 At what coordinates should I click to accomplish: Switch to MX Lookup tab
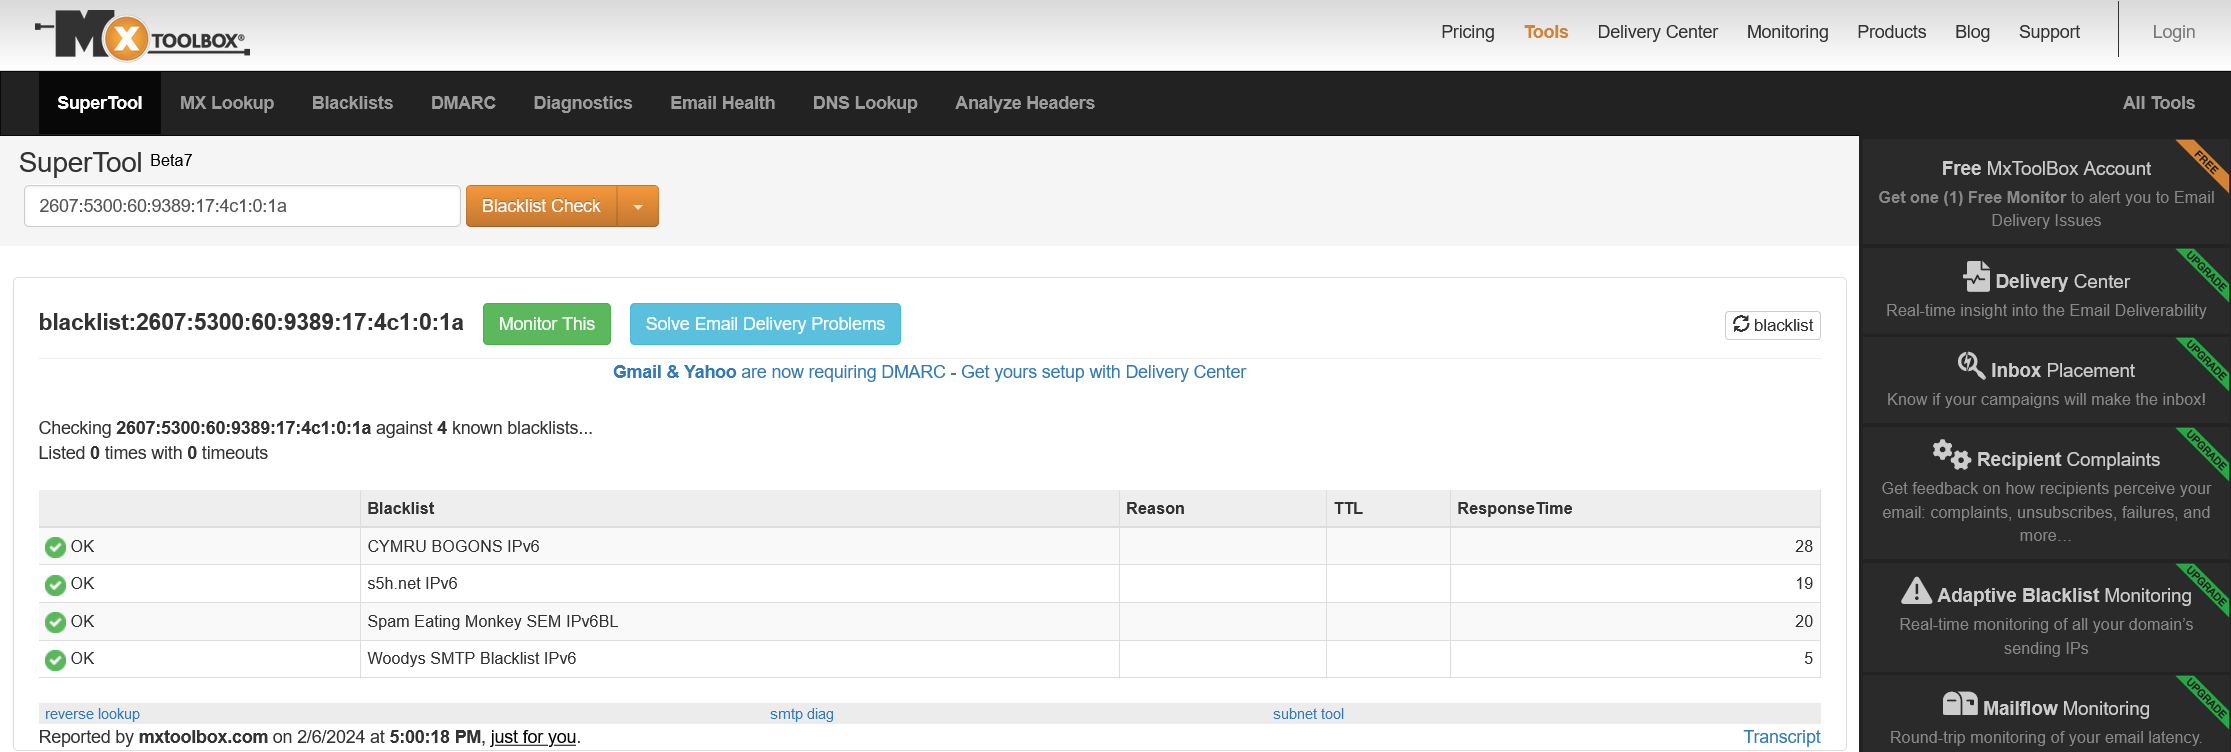coord(227,103)
